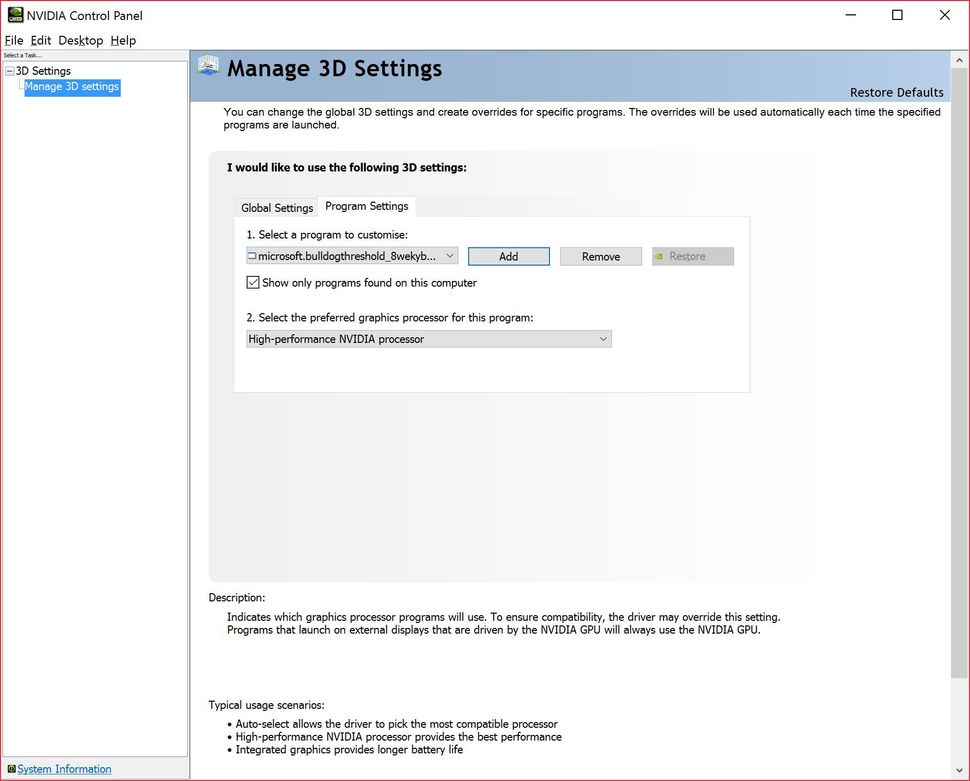Switch to the Global Settings tab

[x=276, y=207]
